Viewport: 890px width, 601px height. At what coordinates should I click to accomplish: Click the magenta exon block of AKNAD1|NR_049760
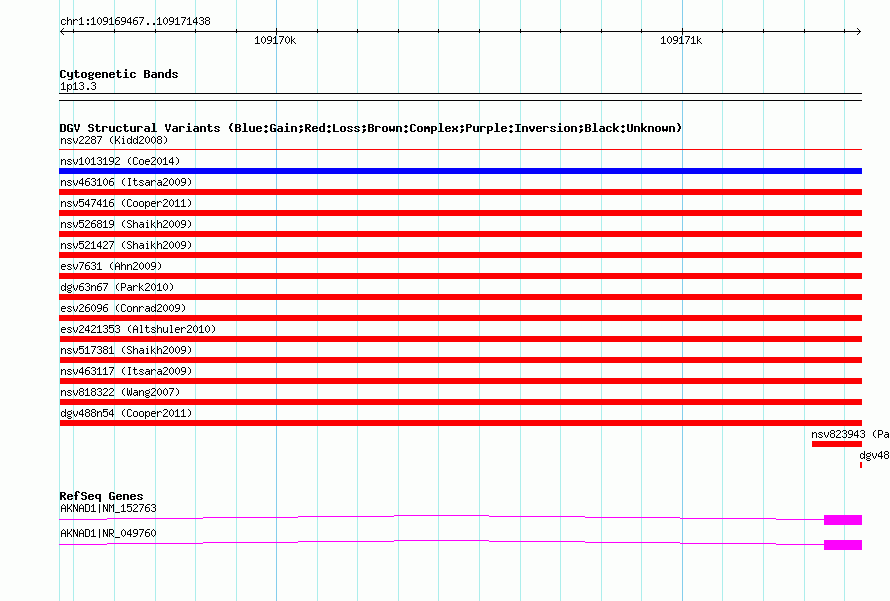pyautogui.click(x=843, y=545)
